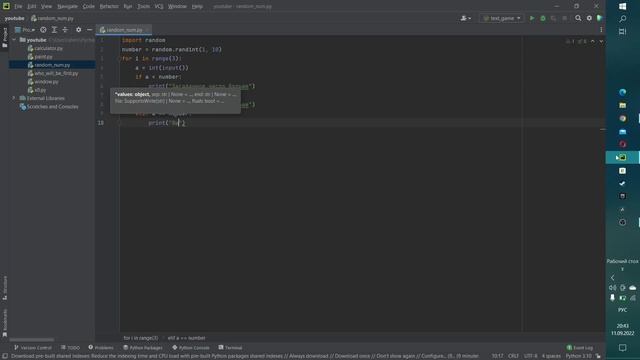Viewport: 640px width, 360px height.
Task: Open the Python Console tool window
Action: pyautogui.click(x=191, y=348)
